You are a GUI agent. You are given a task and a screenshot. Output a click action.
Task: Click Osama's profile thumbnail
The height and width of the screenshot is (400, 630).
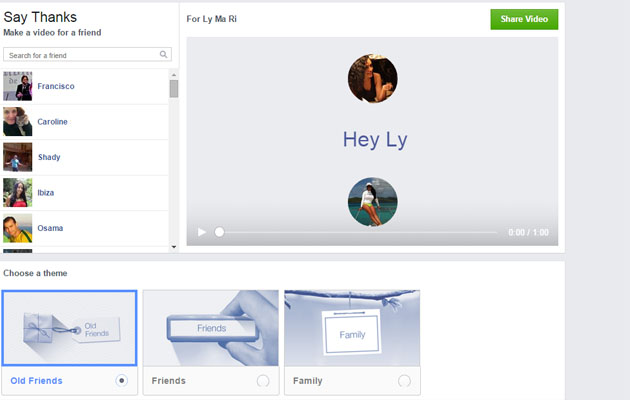pyautogui.click(x=18, y=228)
